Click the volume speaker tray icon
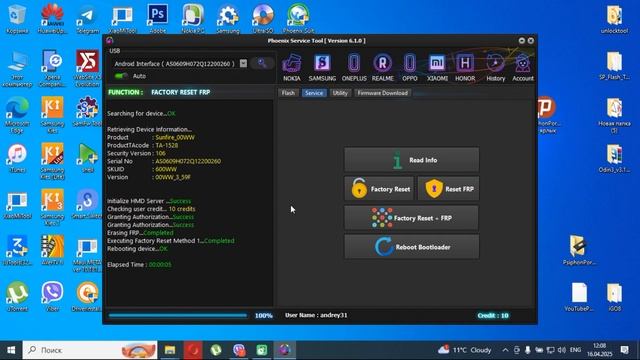640x360 pixels. point(562,350)
